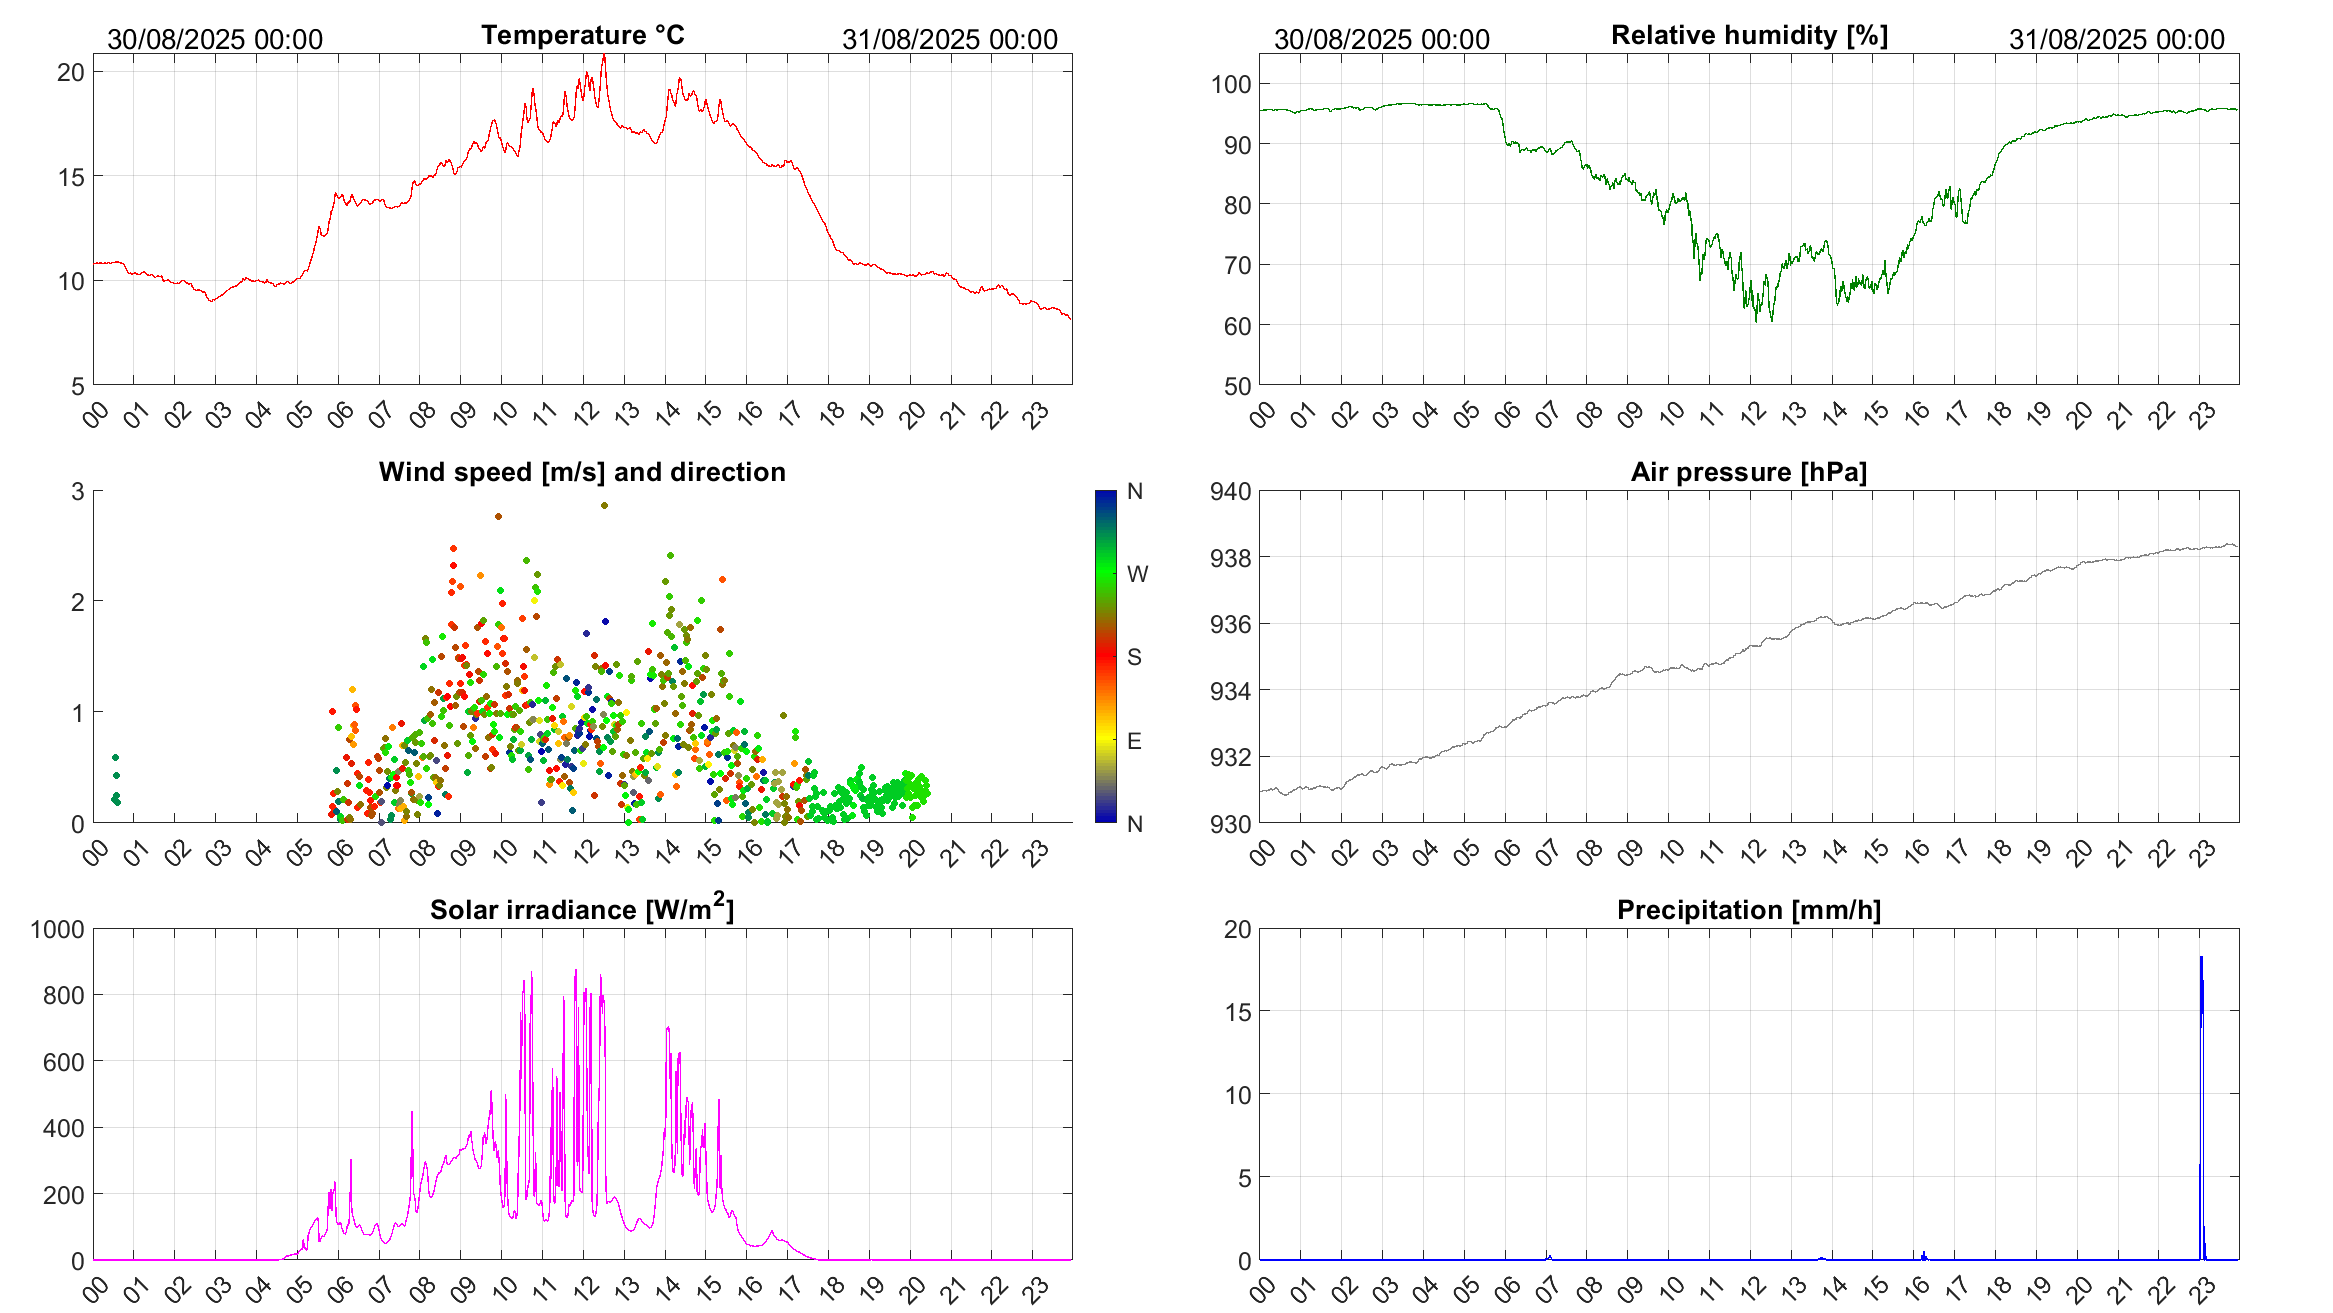Click the S label on the colorbar
Screen dimensions: 2333x1313
coord(1134,657)
